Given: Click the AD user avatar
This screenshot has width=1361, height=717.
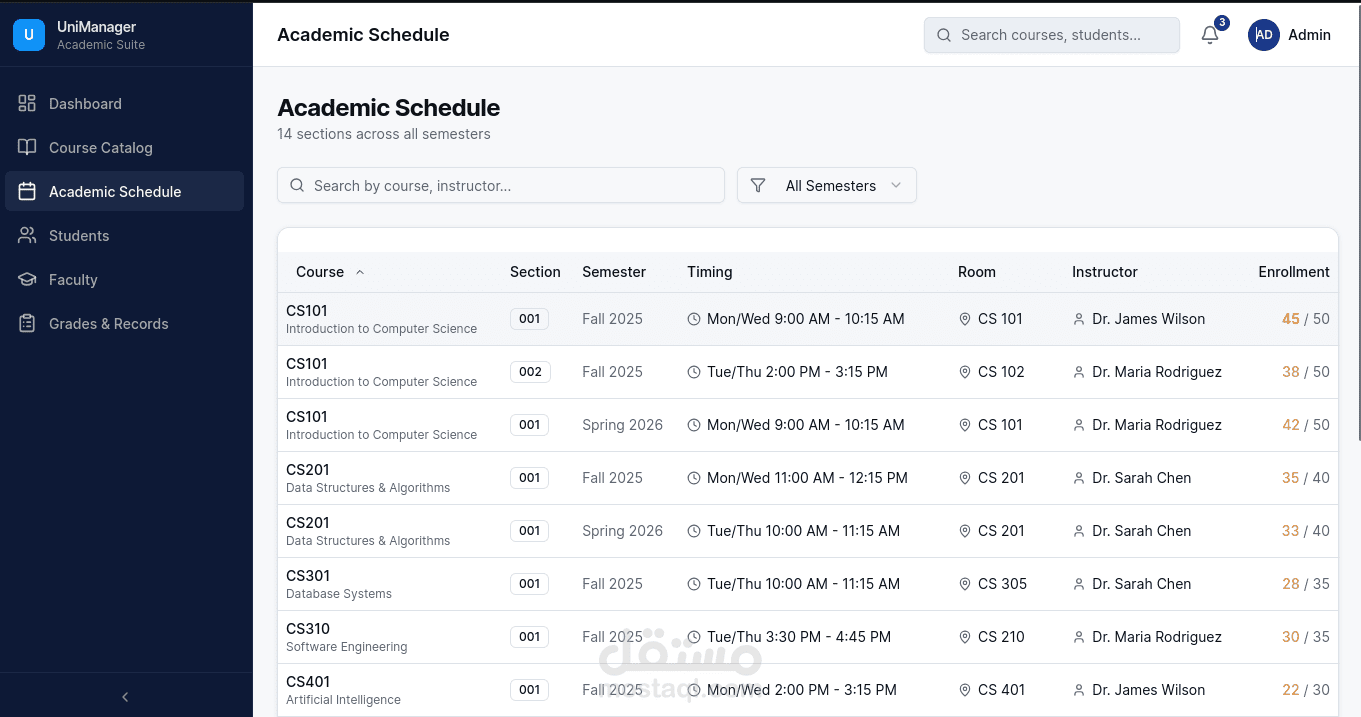Looking at the screenshot, I should (1264, 35).
